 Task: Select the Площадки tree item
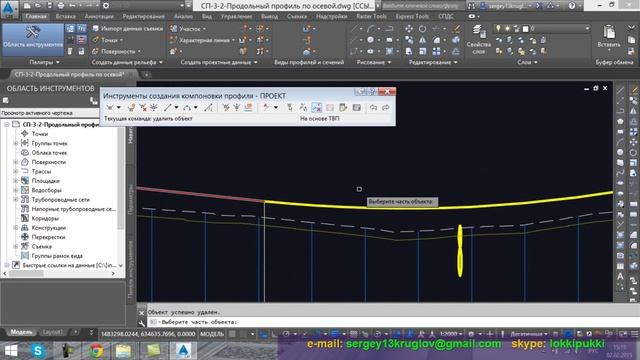pyautogui.click(x=45, y=181)
